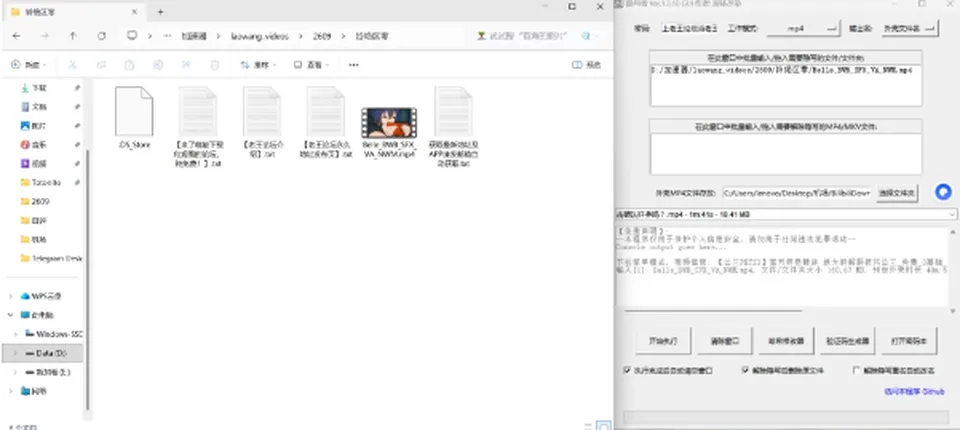Click the PC monitor icon in address bar
This screenshot has width=960, height=430.
pyautogui.click(x=132, y=36)
